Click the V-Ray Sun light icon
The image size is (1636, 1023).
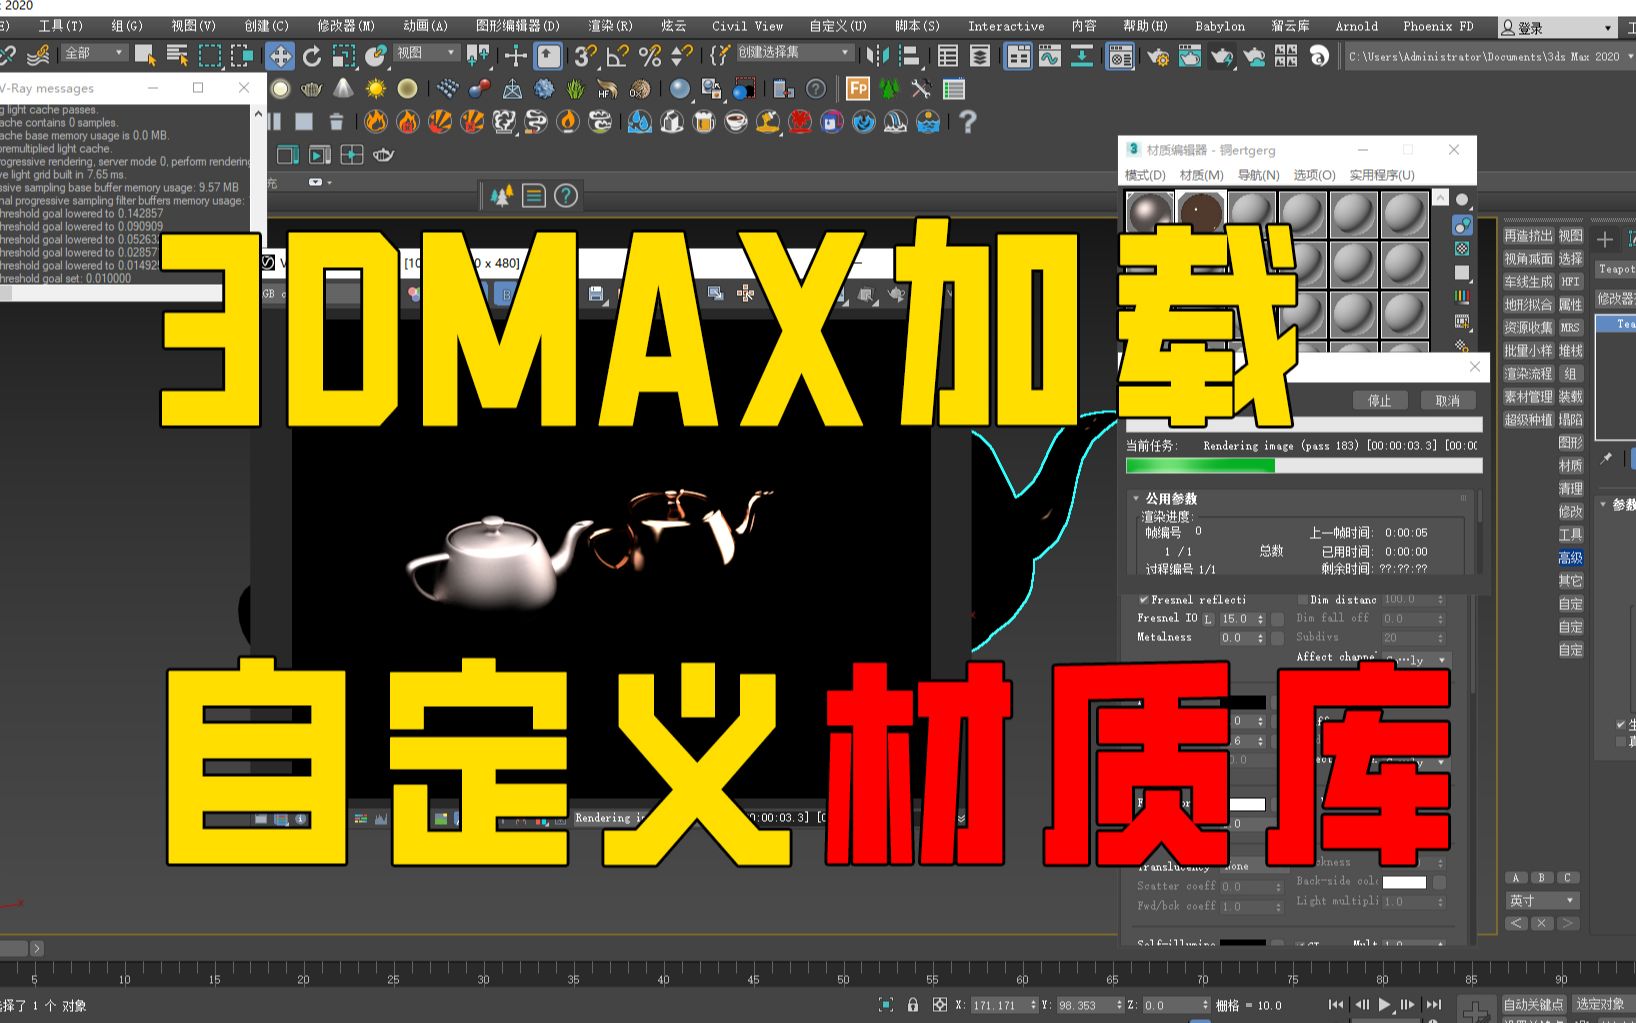pyautogui.click(x=375, y=89)
